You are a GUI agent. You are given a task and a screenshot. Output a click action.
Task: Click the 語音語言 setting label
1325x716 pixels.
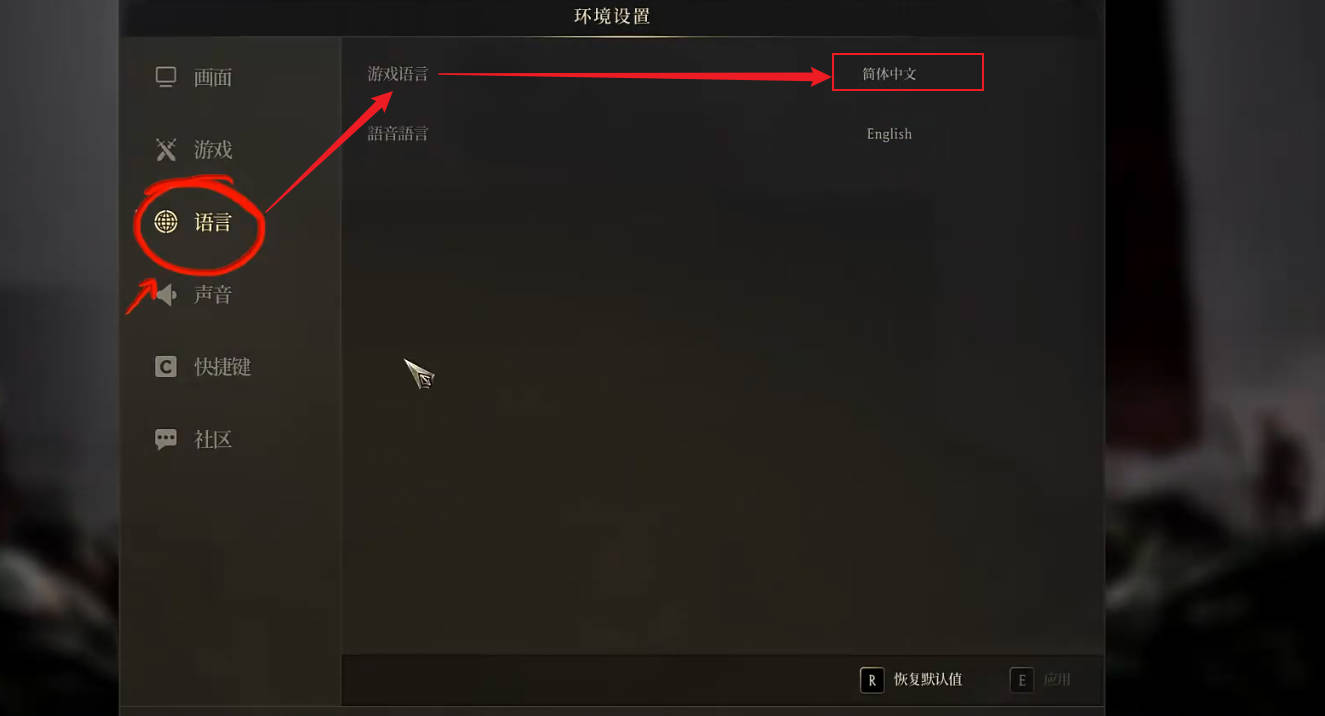tap(397, 133)
